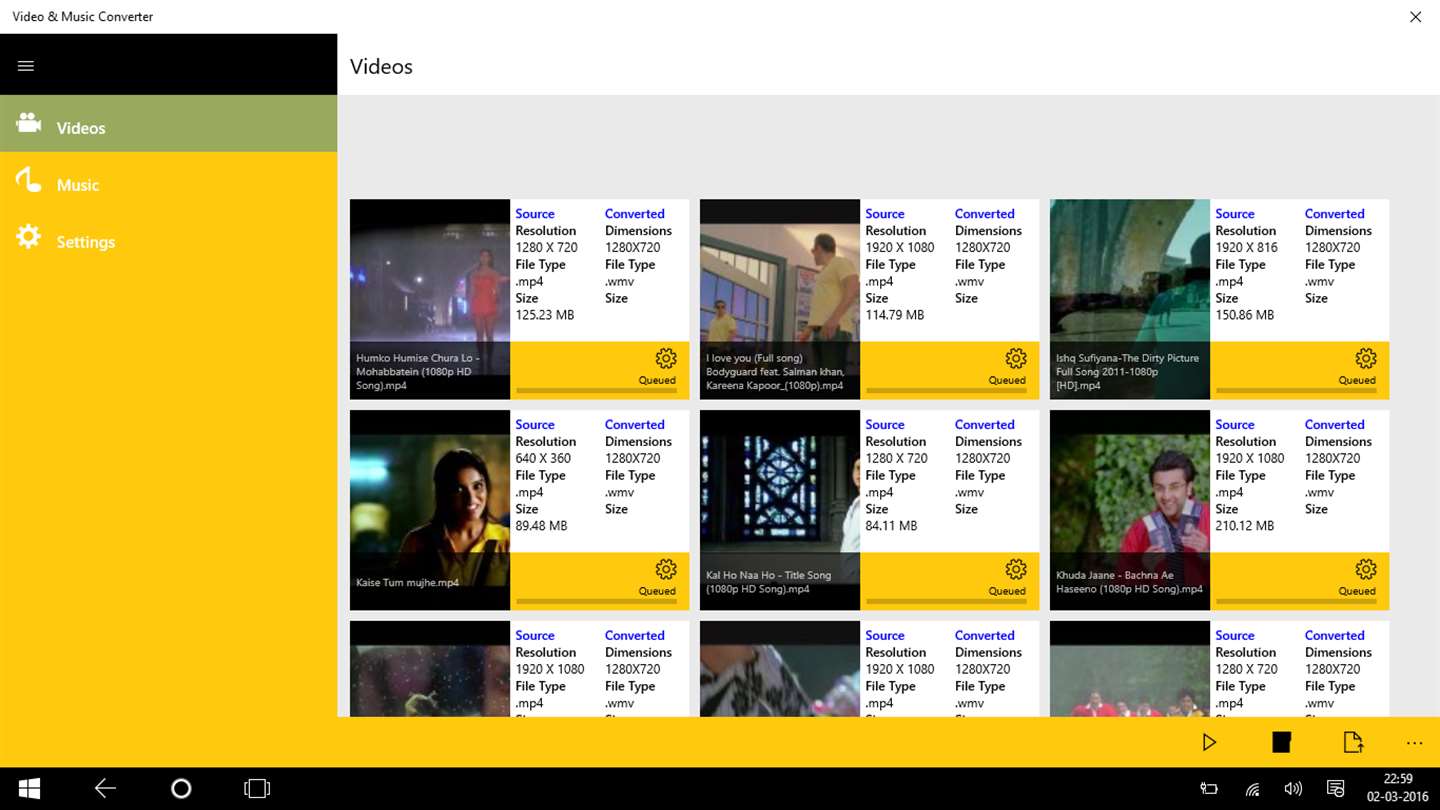Open settings gear for Ishq Sufiyana video

(x=1366, y=358)
